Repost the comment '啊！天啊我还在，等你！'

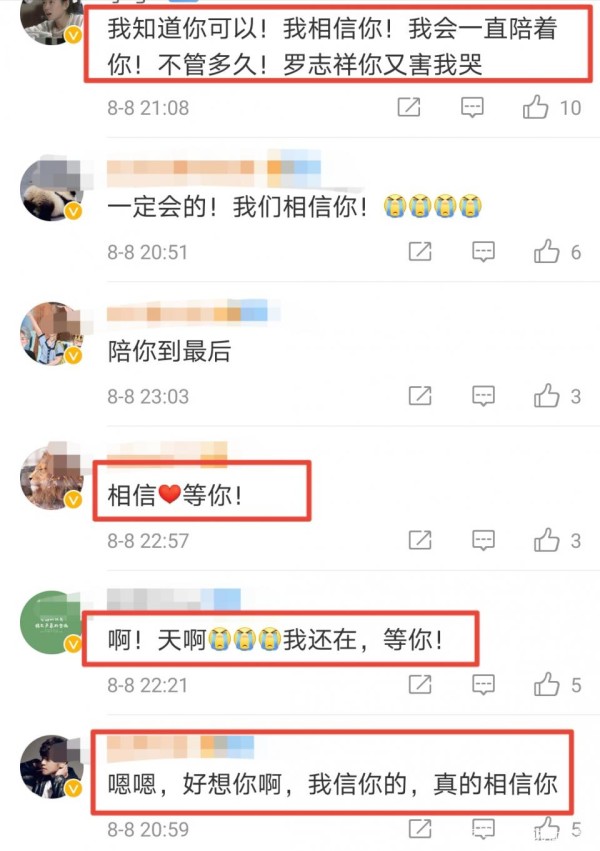point(420,684)
